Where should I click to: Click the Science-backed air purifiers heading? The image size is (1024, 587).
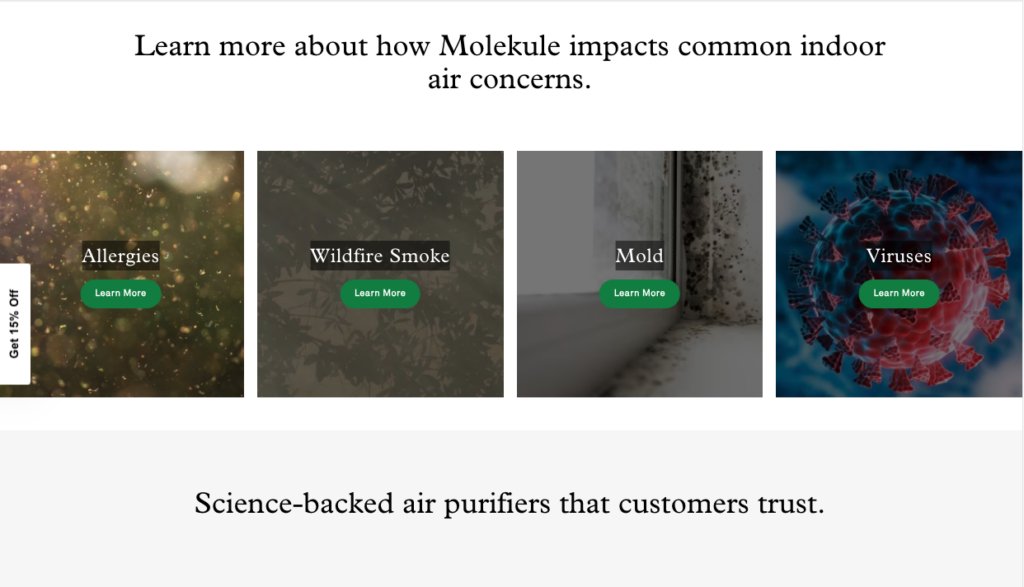coord(509,503)
